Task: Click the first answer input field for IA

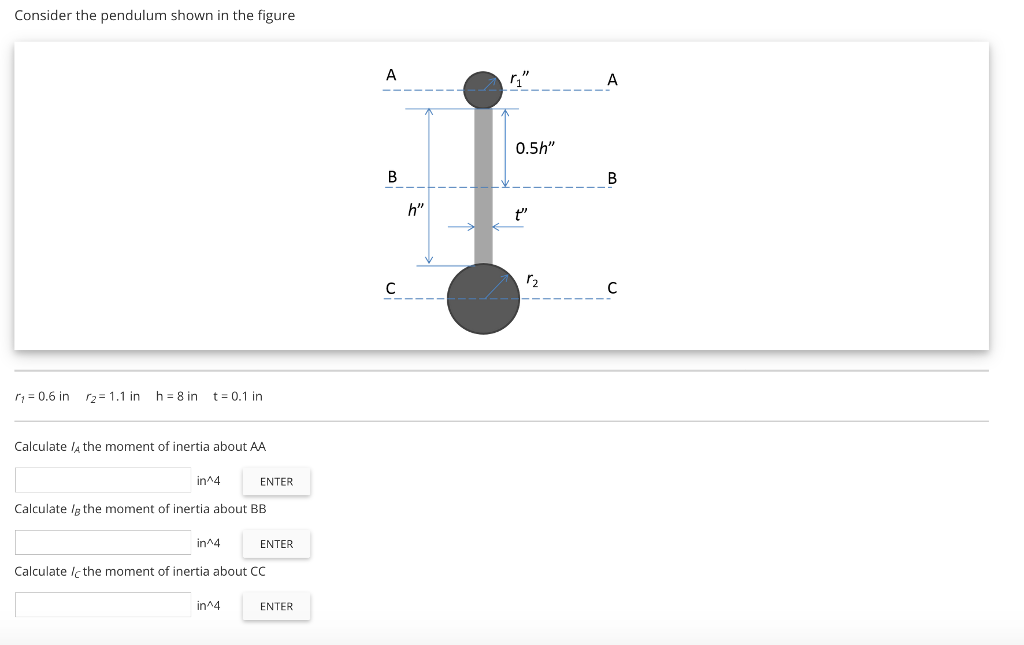Action: pyautogui.click(x=103, y=479)
